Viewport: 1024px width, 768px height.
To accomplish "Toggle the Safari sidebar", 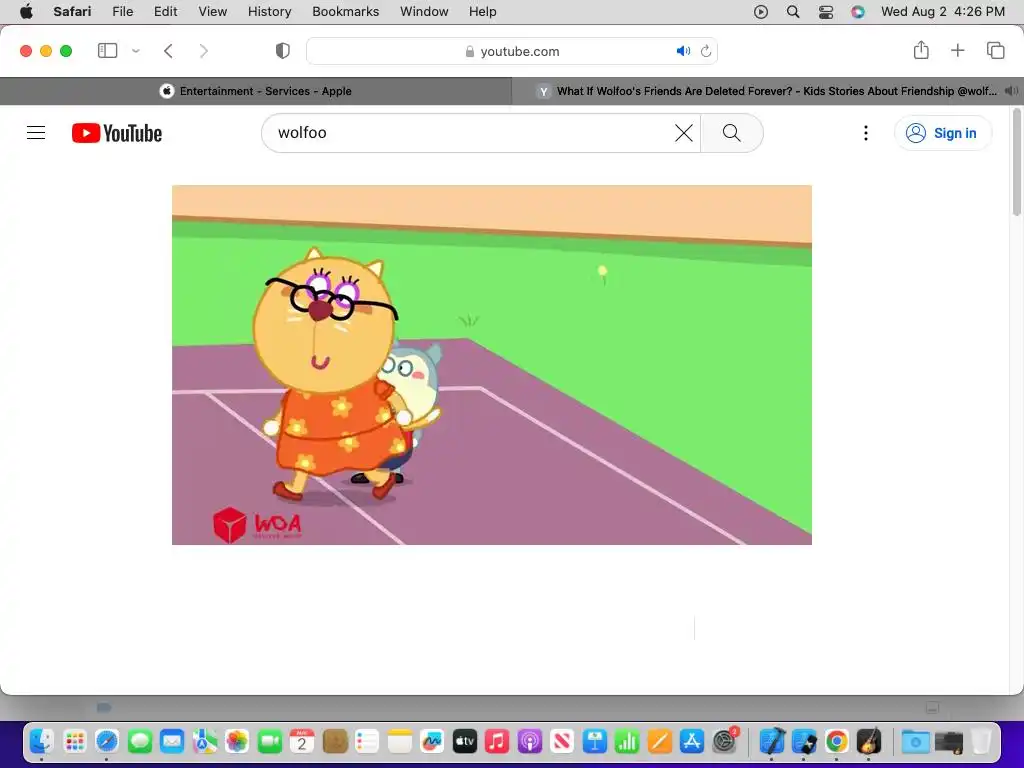I will click(108, 51).
